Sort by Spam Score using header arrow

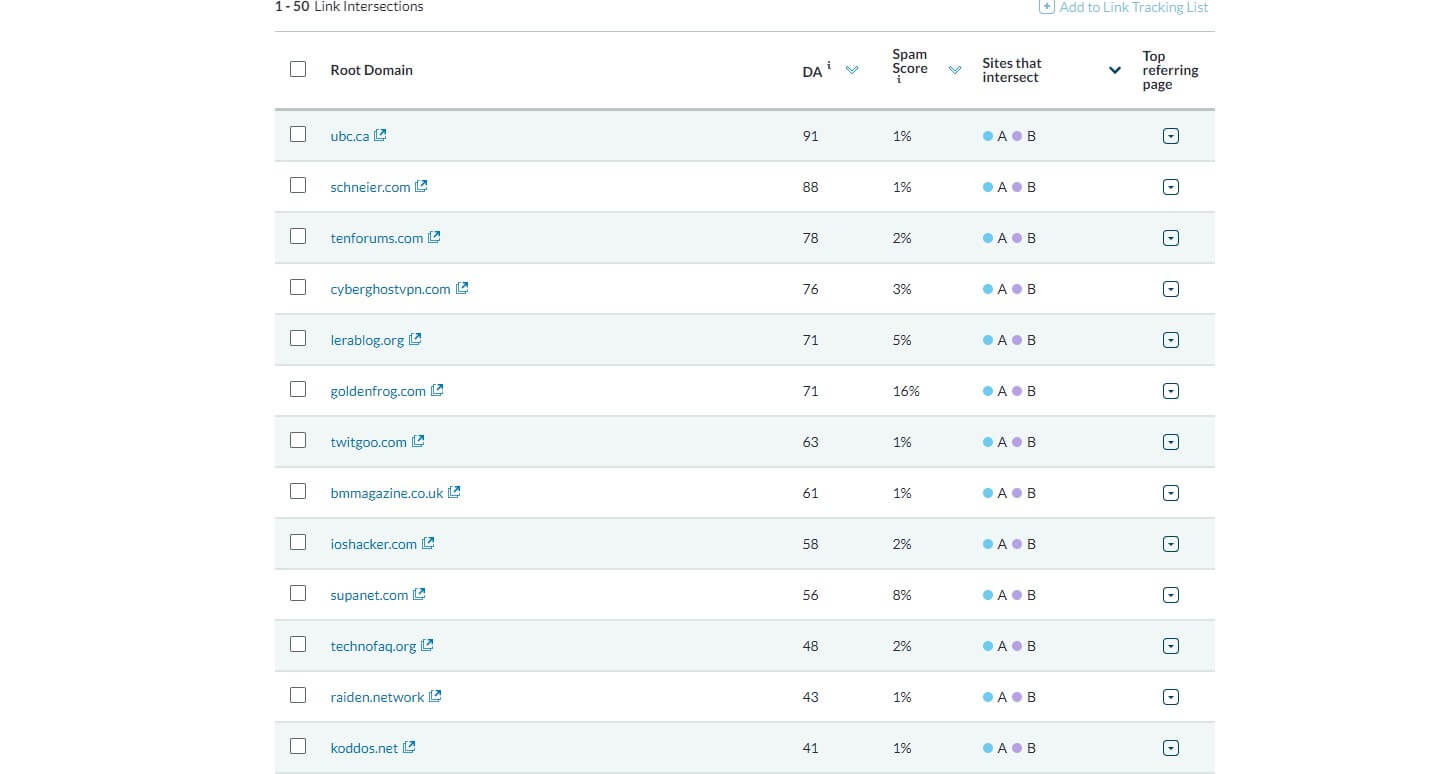[x=955, y=70]
